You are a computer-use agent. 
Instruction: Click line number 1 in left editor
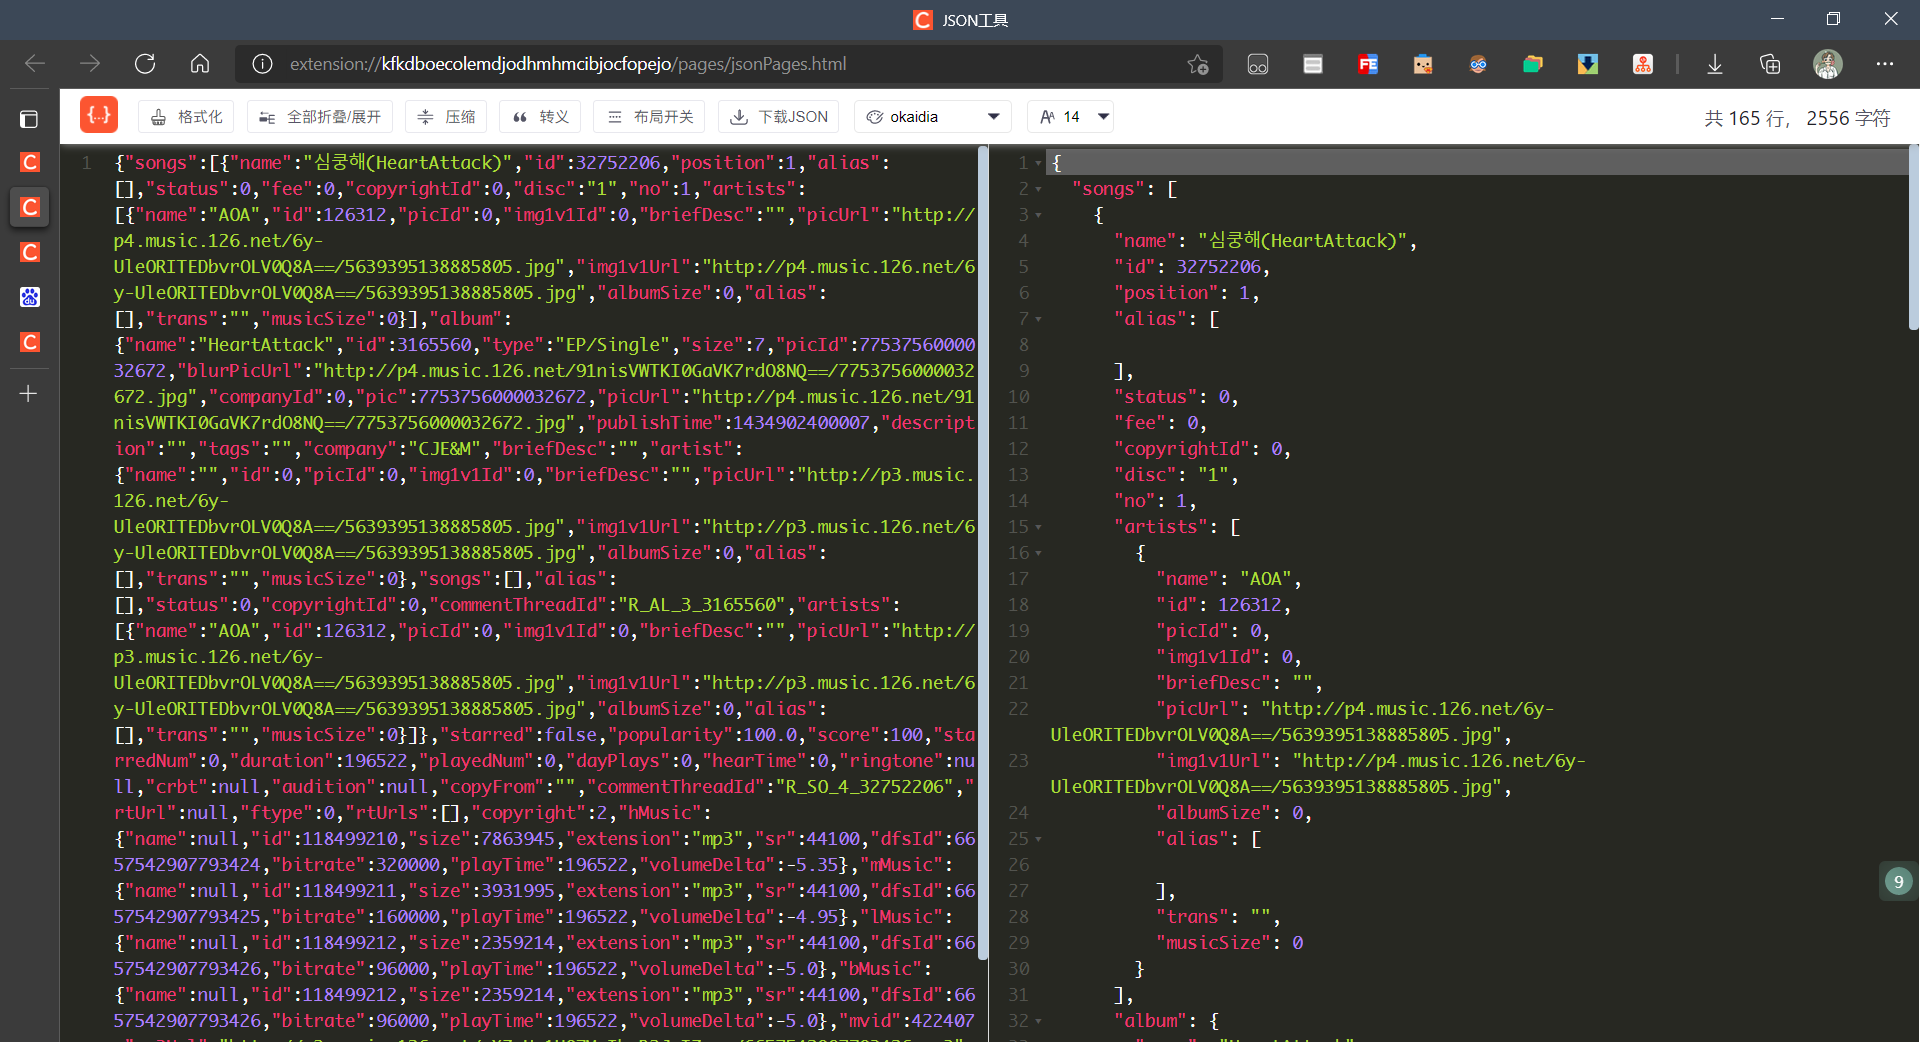(x=87, y=163)
